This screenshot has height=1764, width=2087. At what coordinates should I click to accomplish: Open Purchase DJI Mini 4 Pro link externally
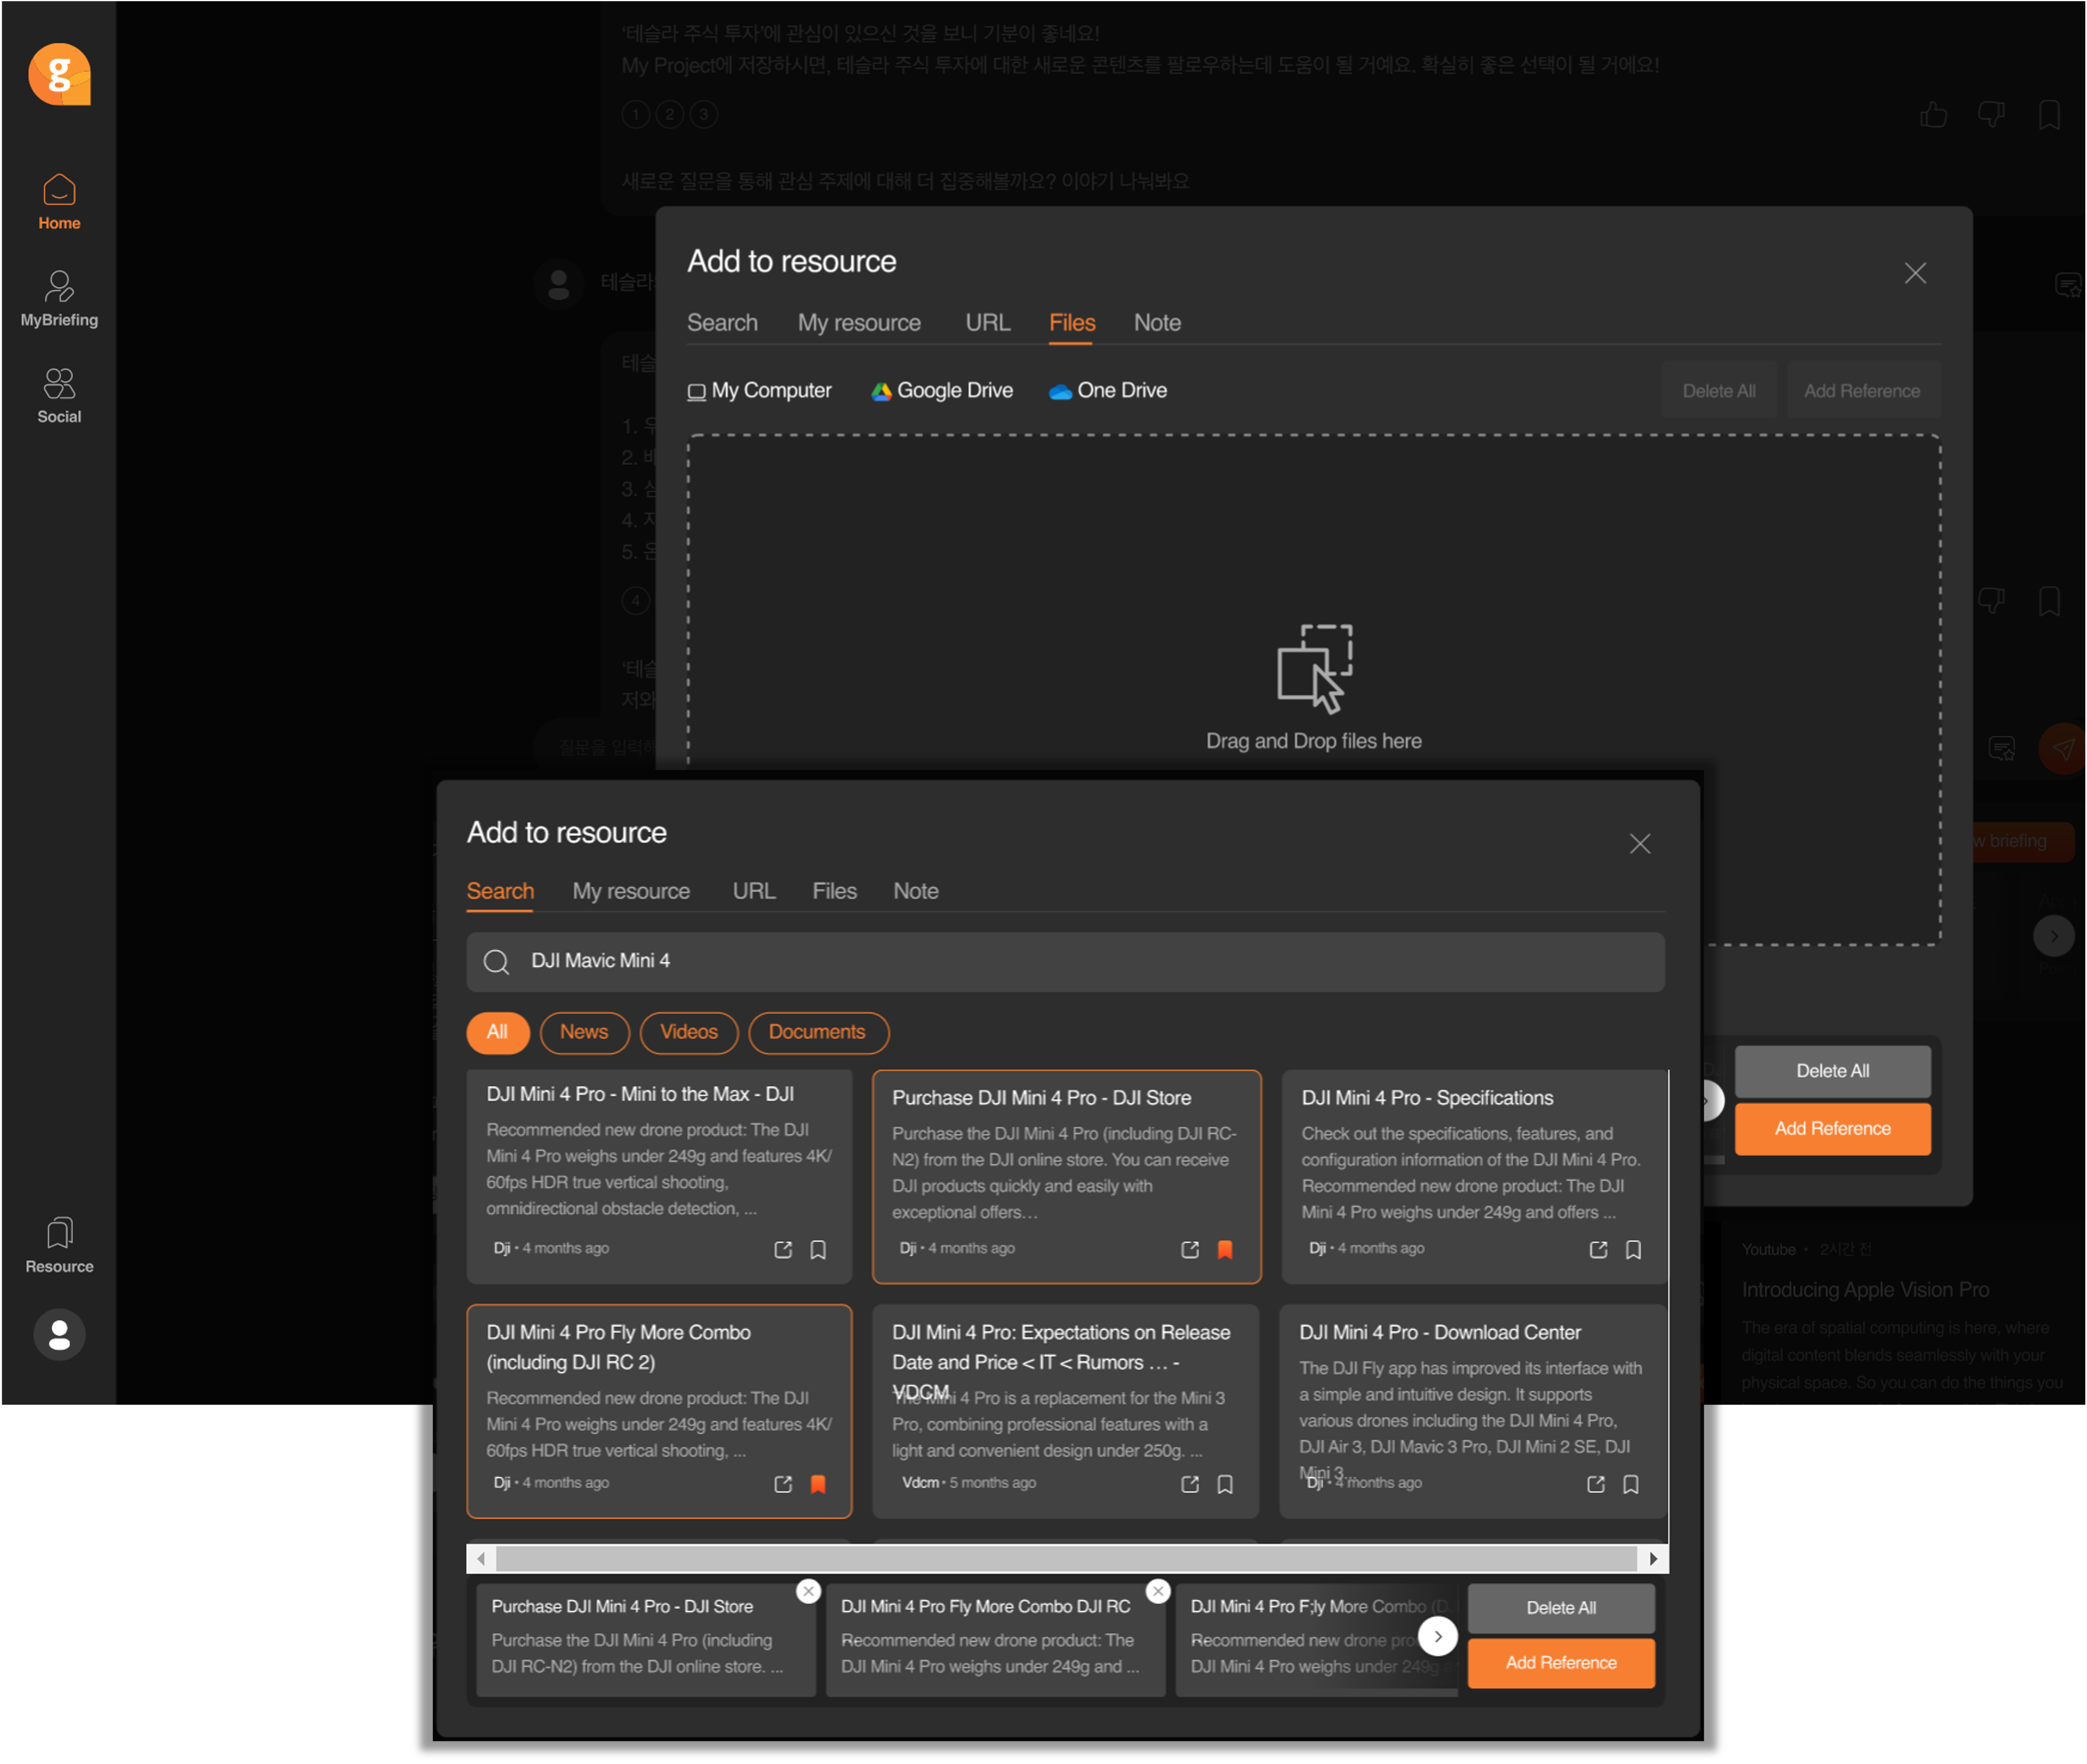pos(1189,1249)
